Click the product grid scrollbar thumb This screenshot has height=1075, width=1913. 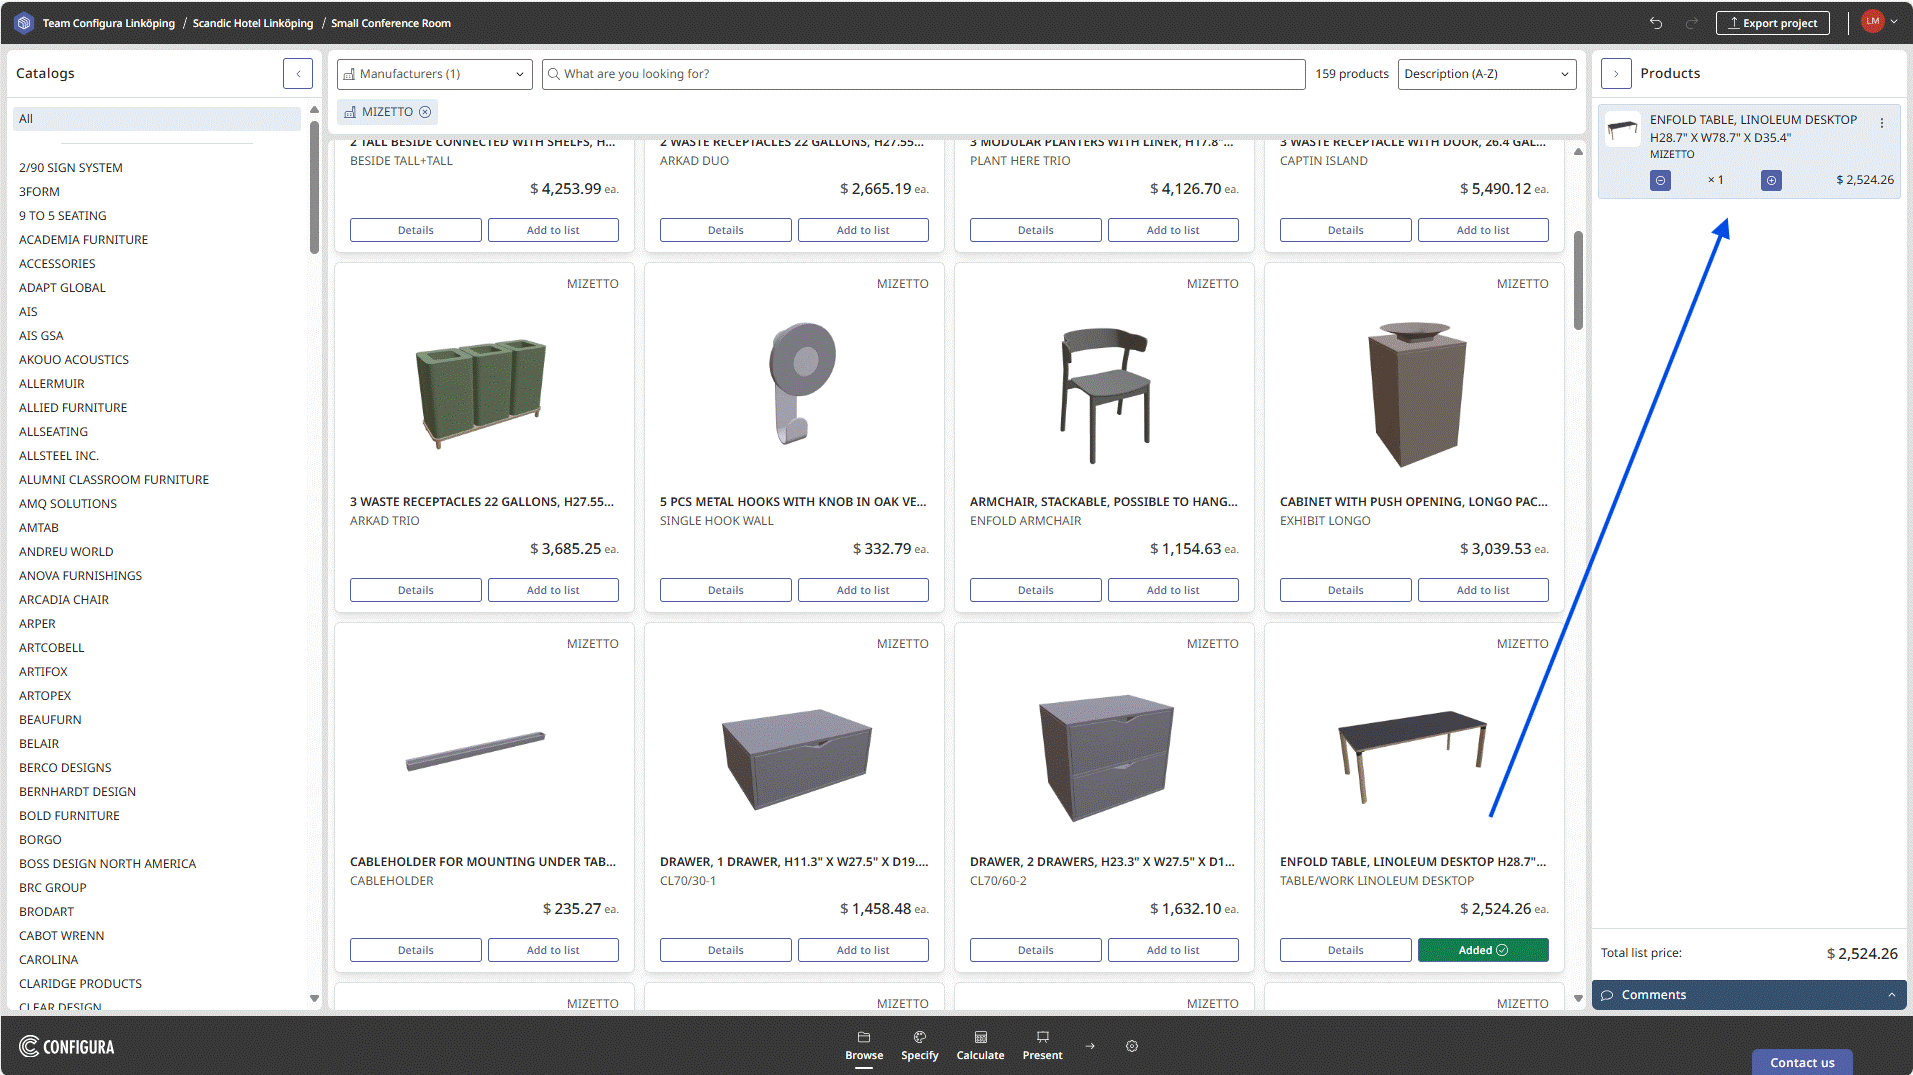(1578, 280)
